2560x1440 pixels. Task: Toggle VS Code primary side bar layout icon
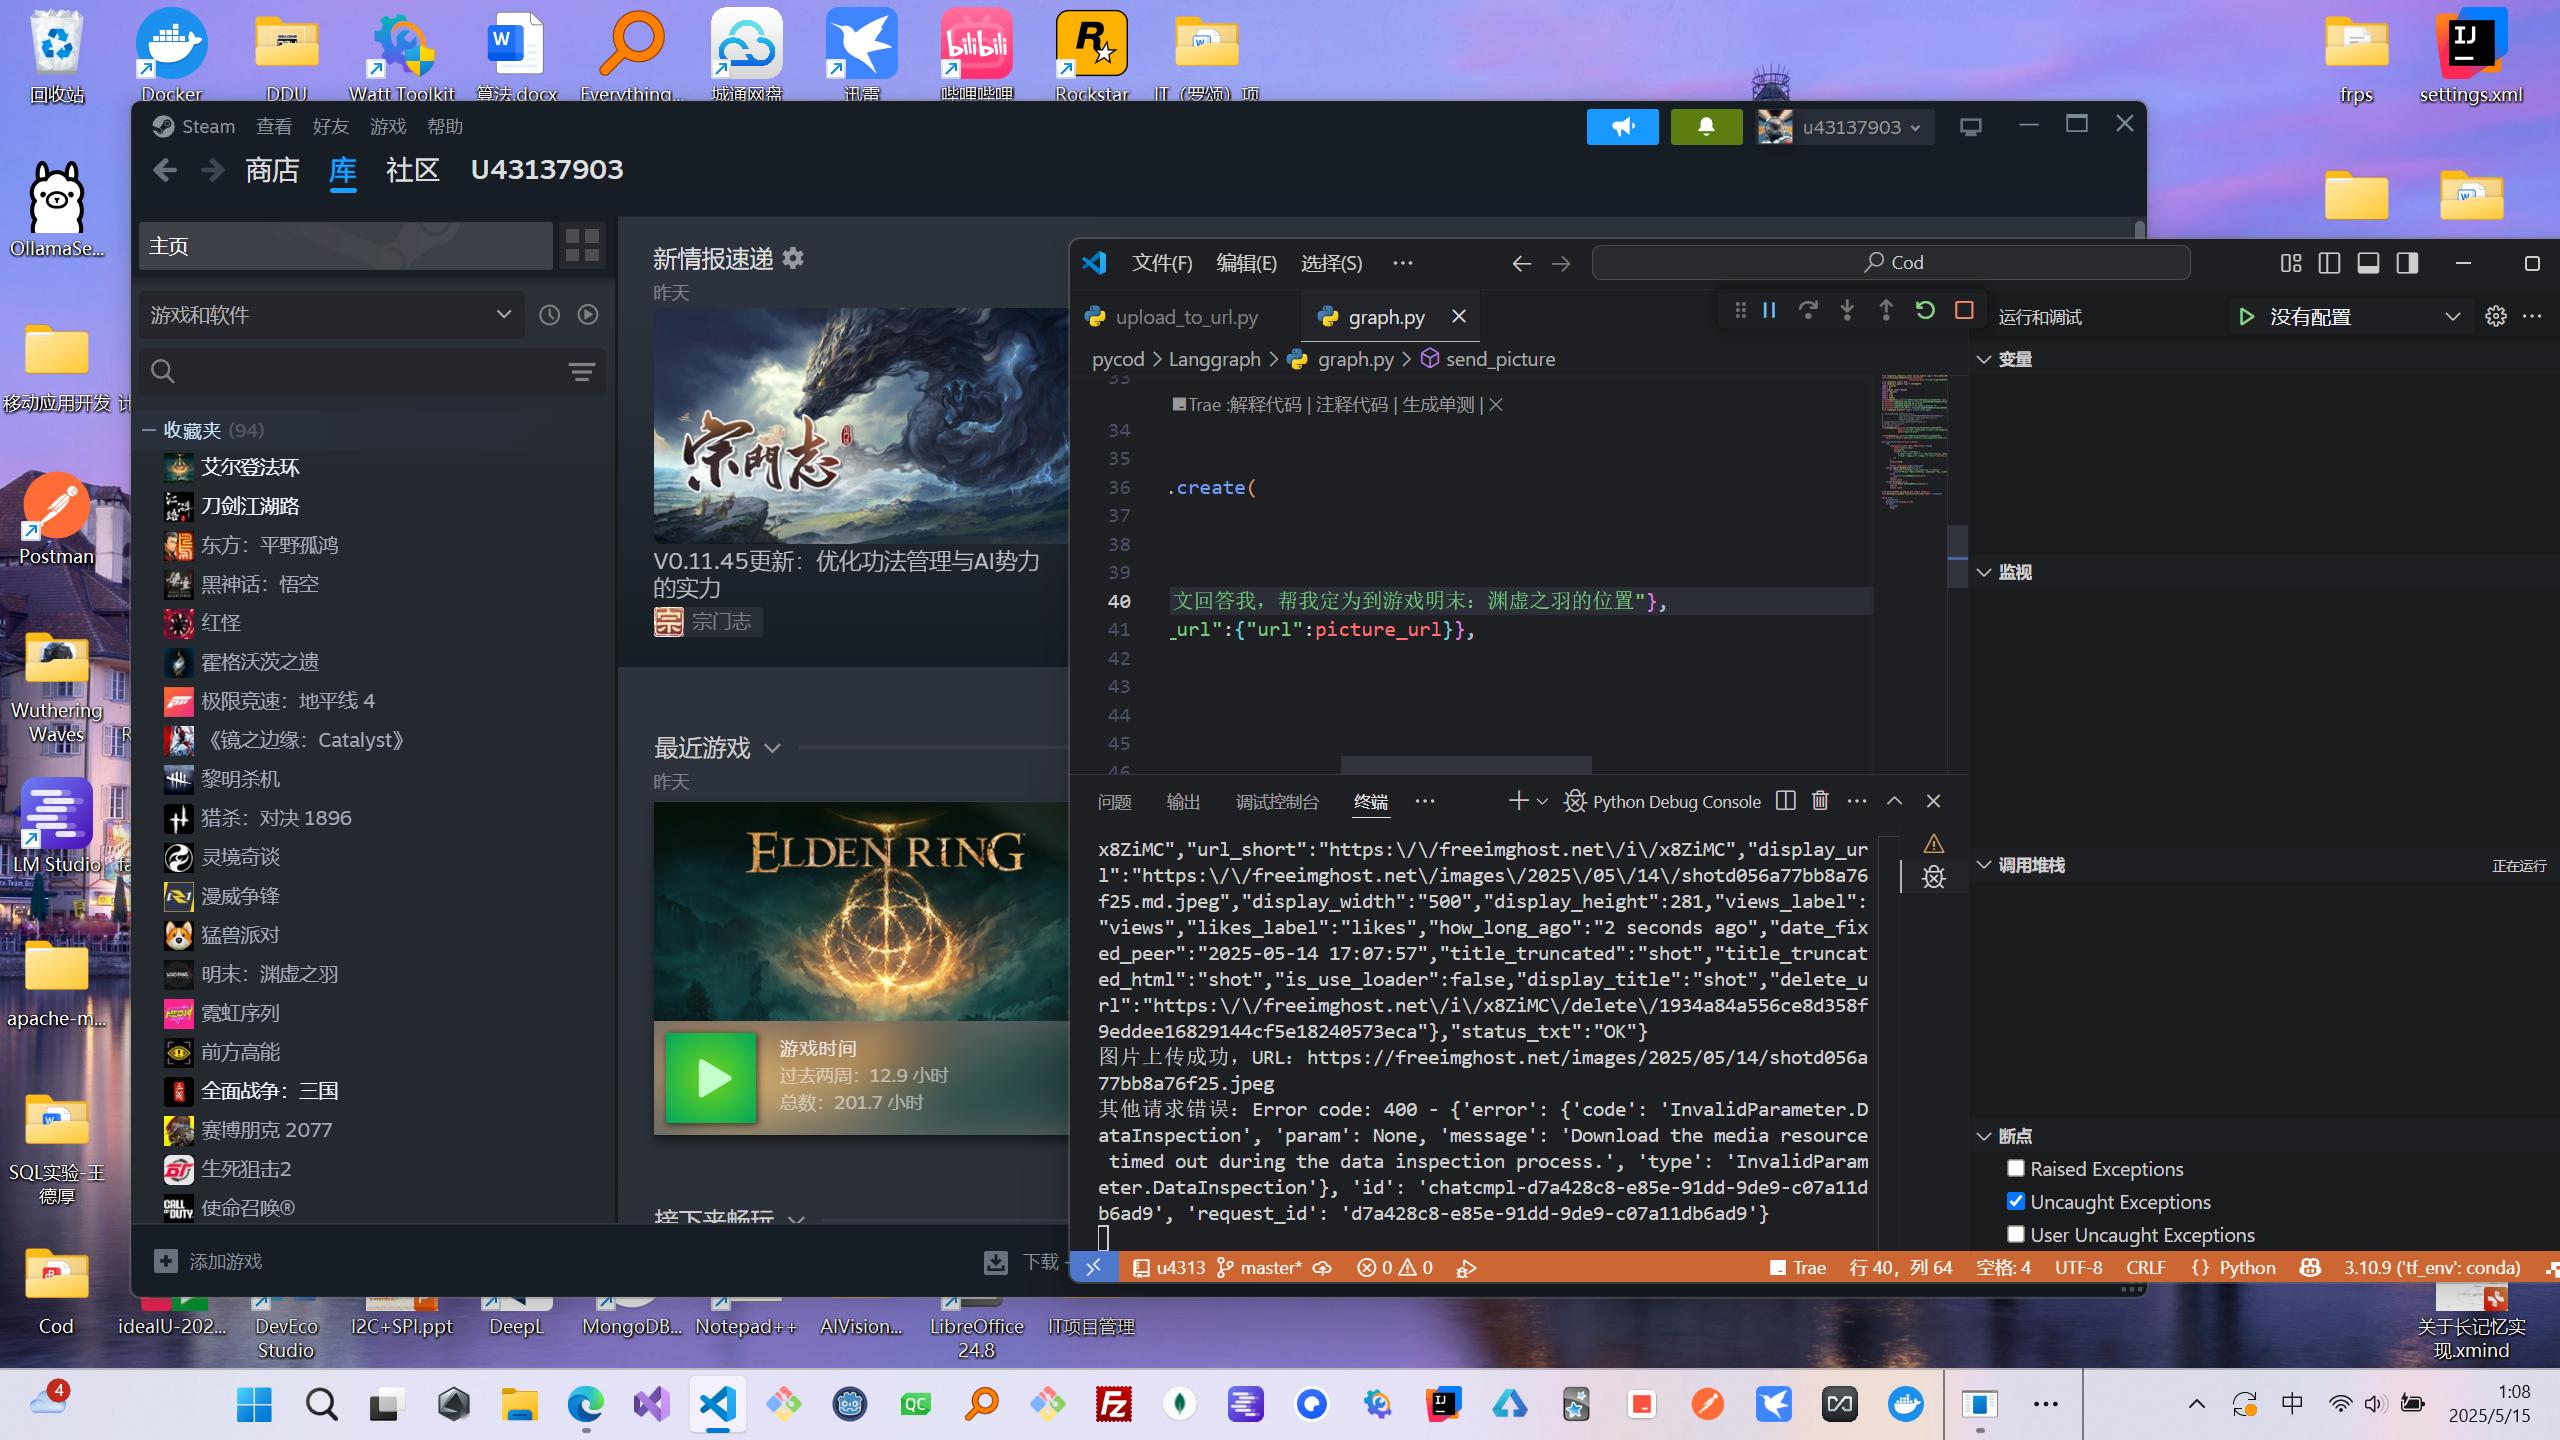2329,263
